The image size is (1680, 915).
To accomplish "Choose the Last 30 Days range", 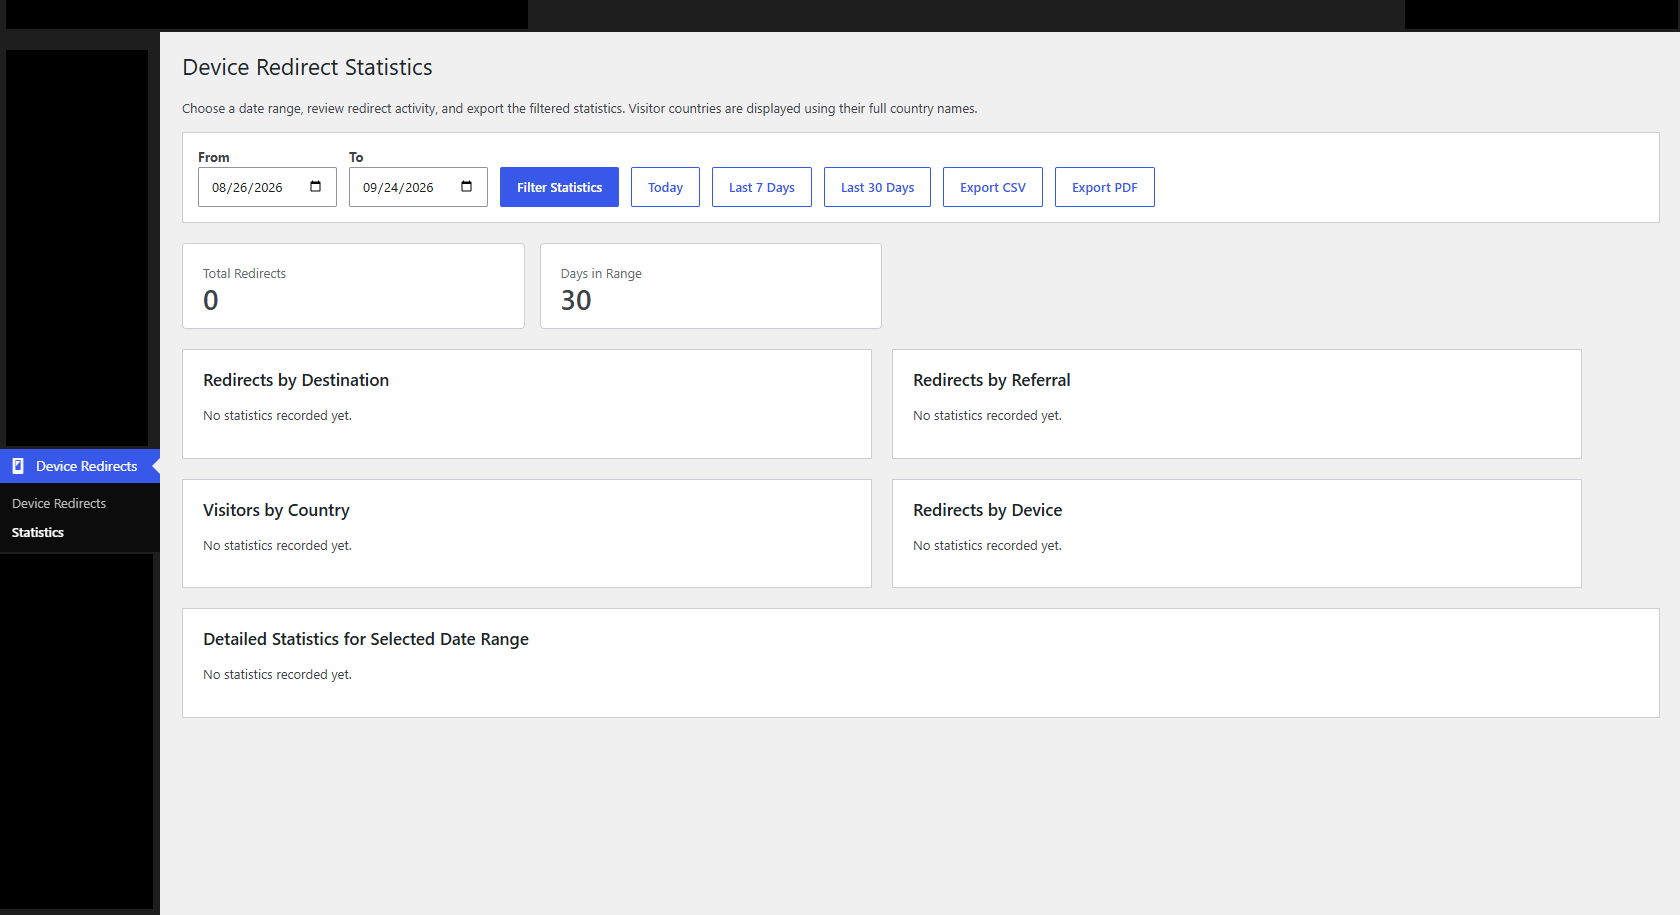I will [x=877, y=187].
